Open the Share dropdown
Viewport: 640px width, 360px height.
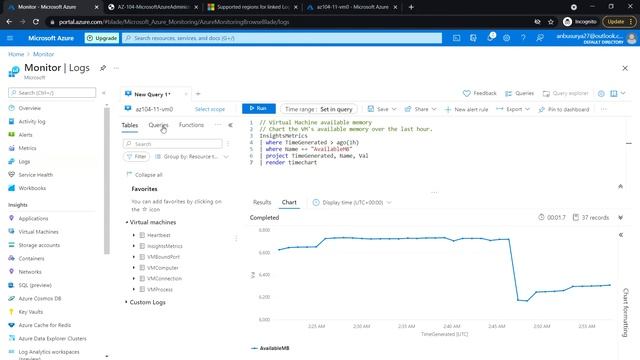[x=420, y=109]
